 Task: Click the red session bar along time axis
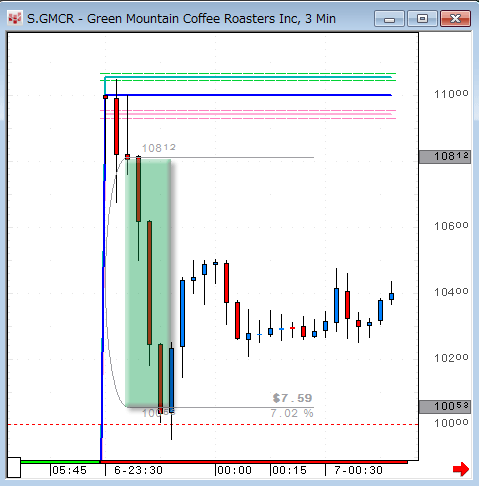click(254, 462)
